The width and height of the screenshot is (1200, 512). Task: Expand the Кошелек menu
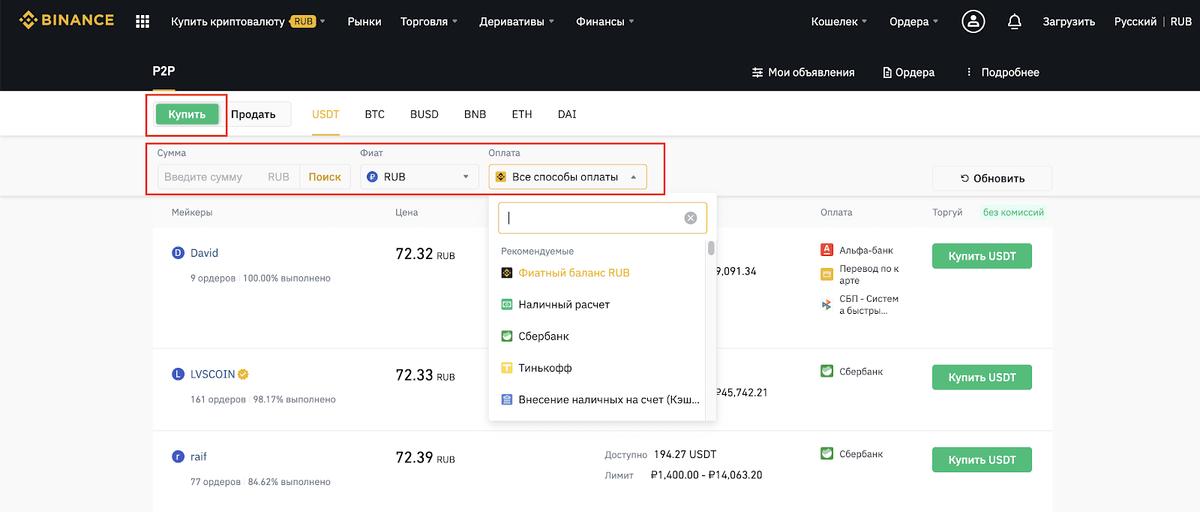coord(838,21)
